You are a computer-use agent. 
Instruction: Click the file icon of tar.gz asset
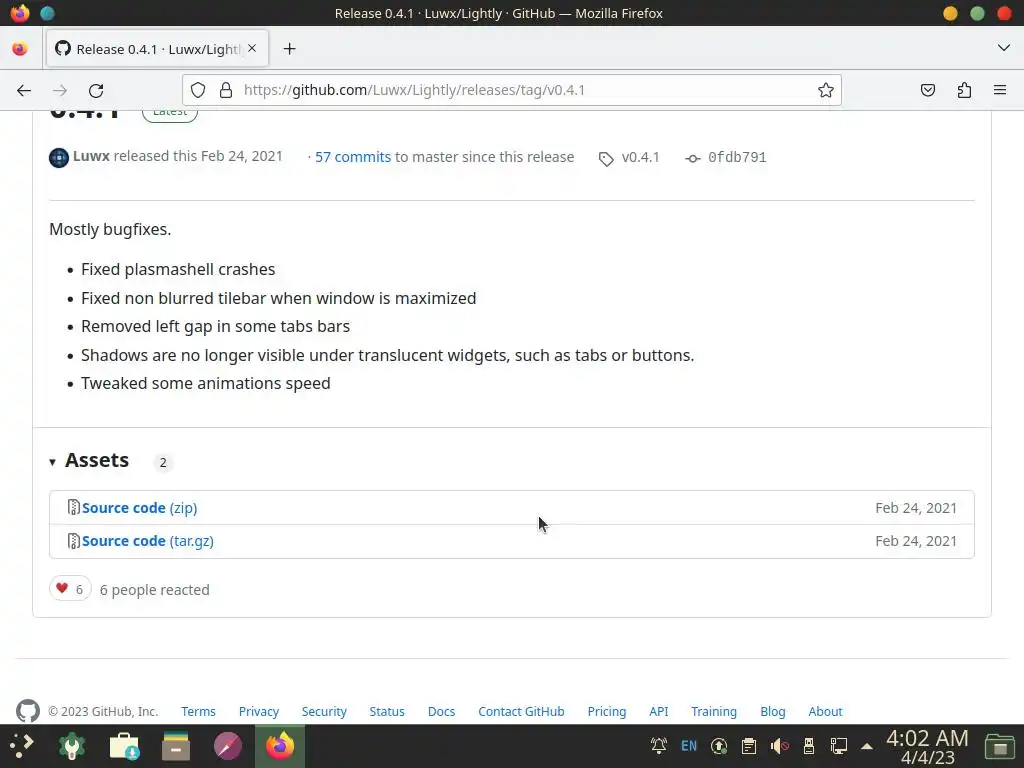pos(74,541)
